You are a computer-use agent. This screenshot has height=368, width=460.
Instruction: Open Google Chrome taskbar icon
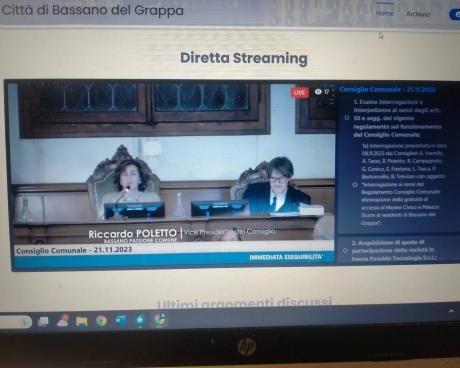point(101,321)
